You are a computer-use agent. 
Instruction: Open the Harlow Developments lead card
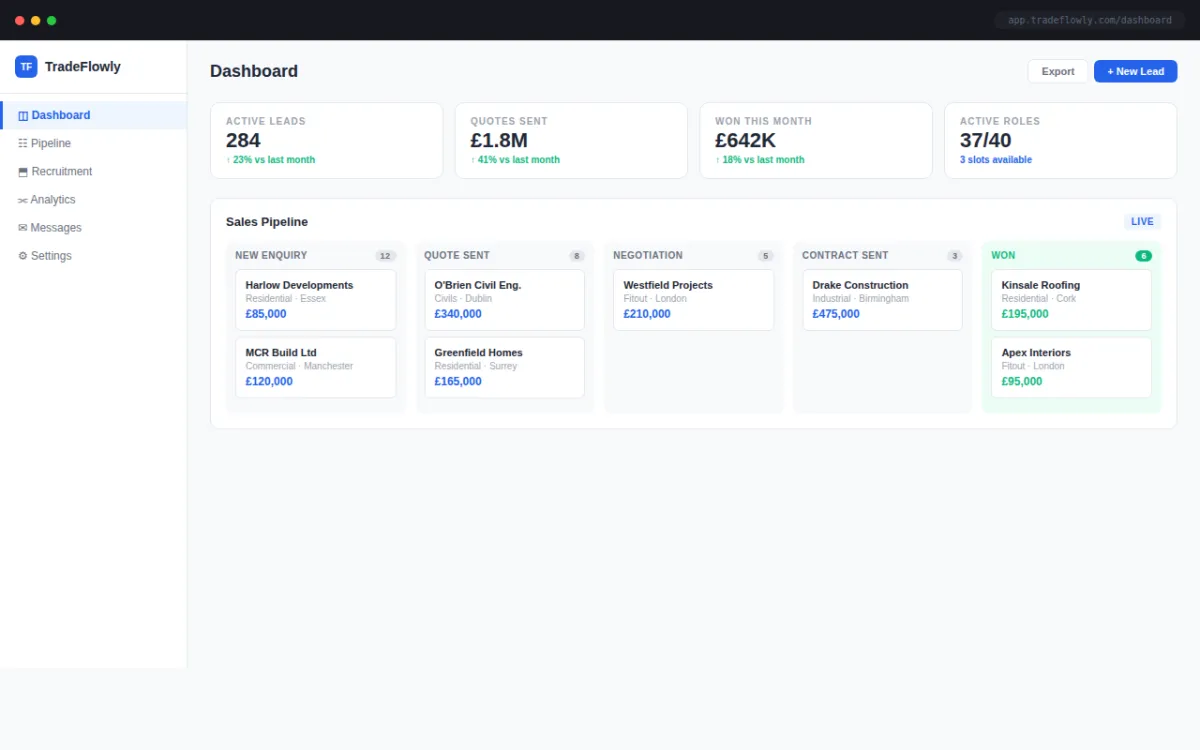click(x=316, y=299)
